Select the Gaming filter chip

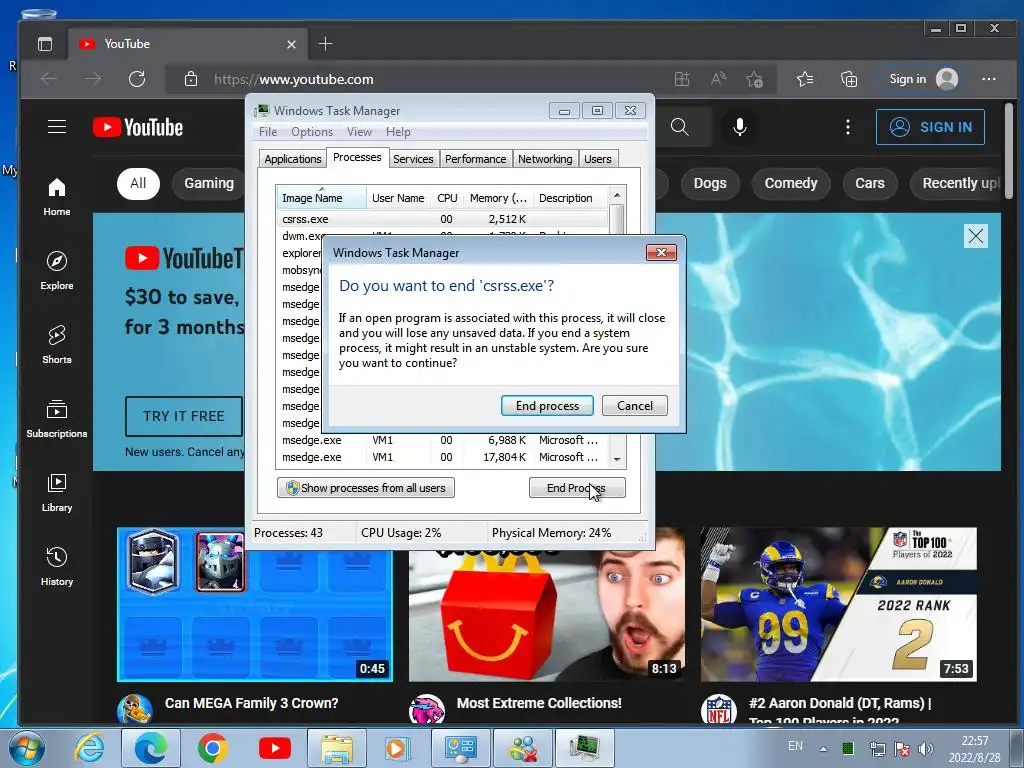[x=209, y=184]
